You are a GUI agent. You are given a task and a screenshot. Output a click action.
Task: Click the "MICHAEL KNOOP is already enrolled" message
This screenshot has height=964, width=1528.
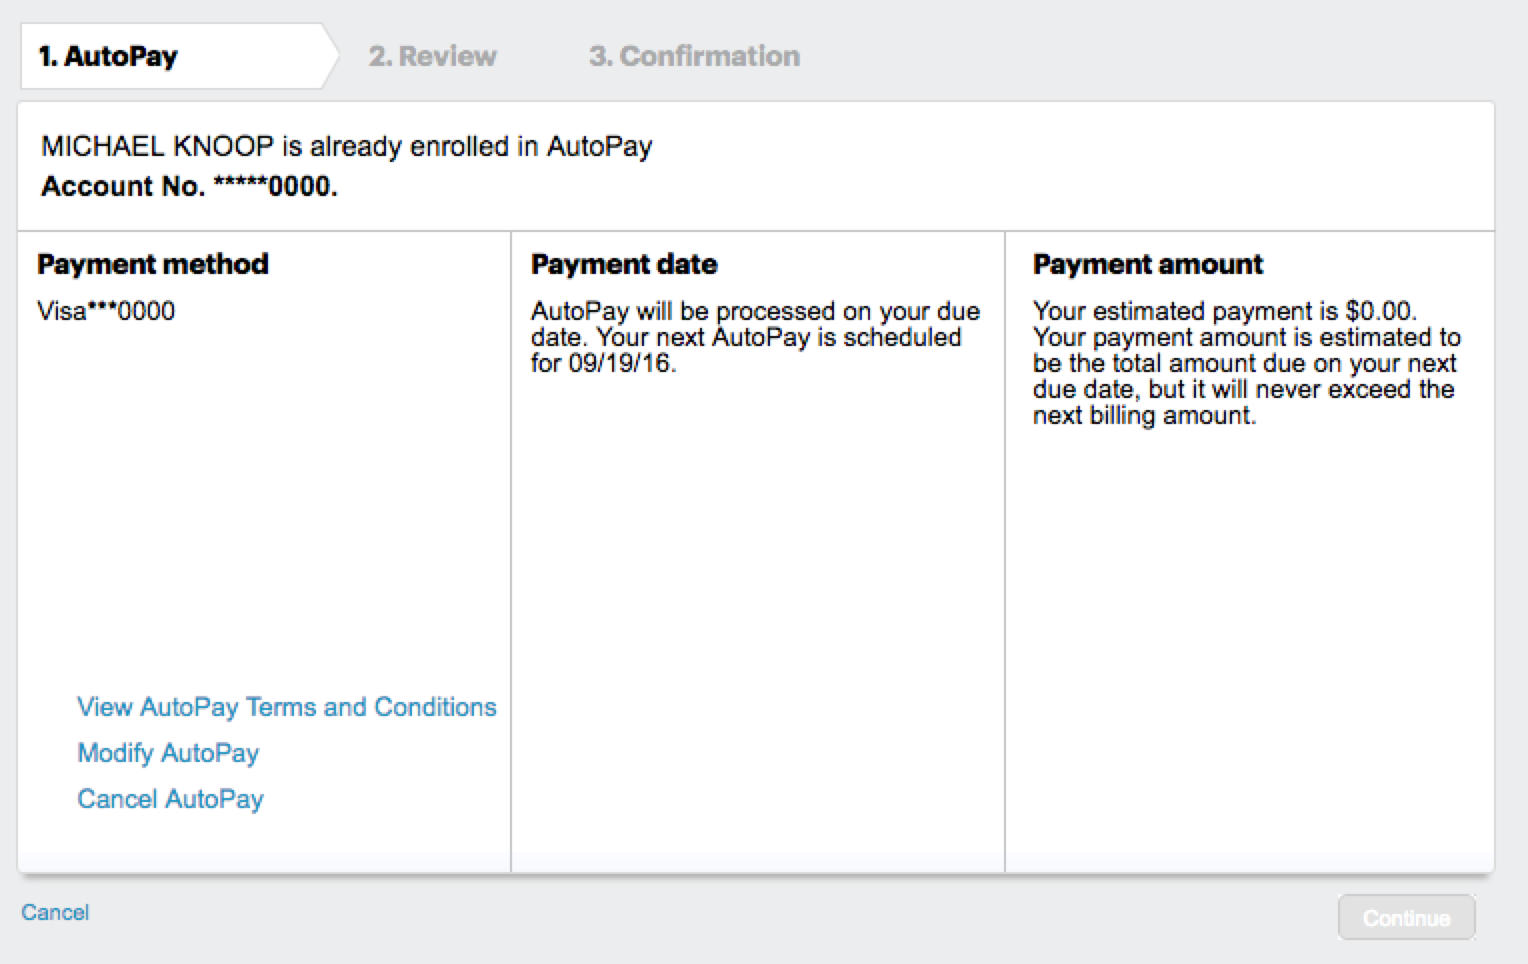346,147
